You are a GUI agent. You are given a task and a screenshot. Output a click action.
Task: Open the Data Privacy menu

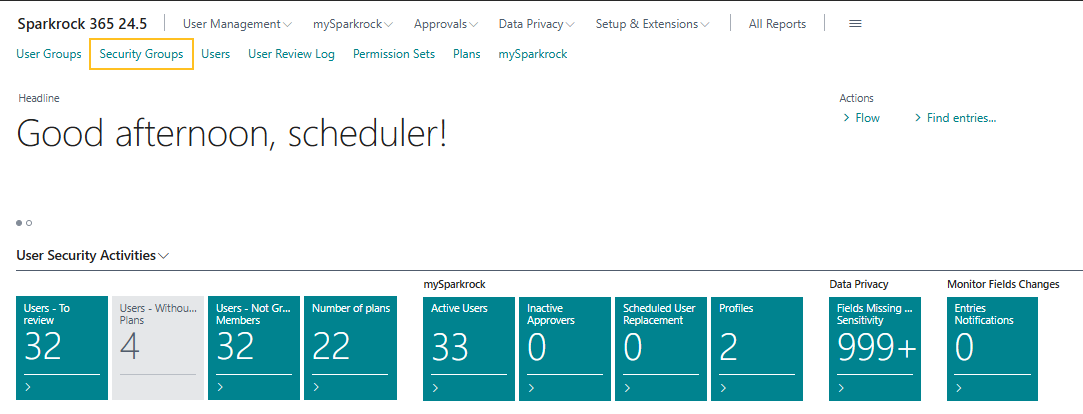point(536,24)
